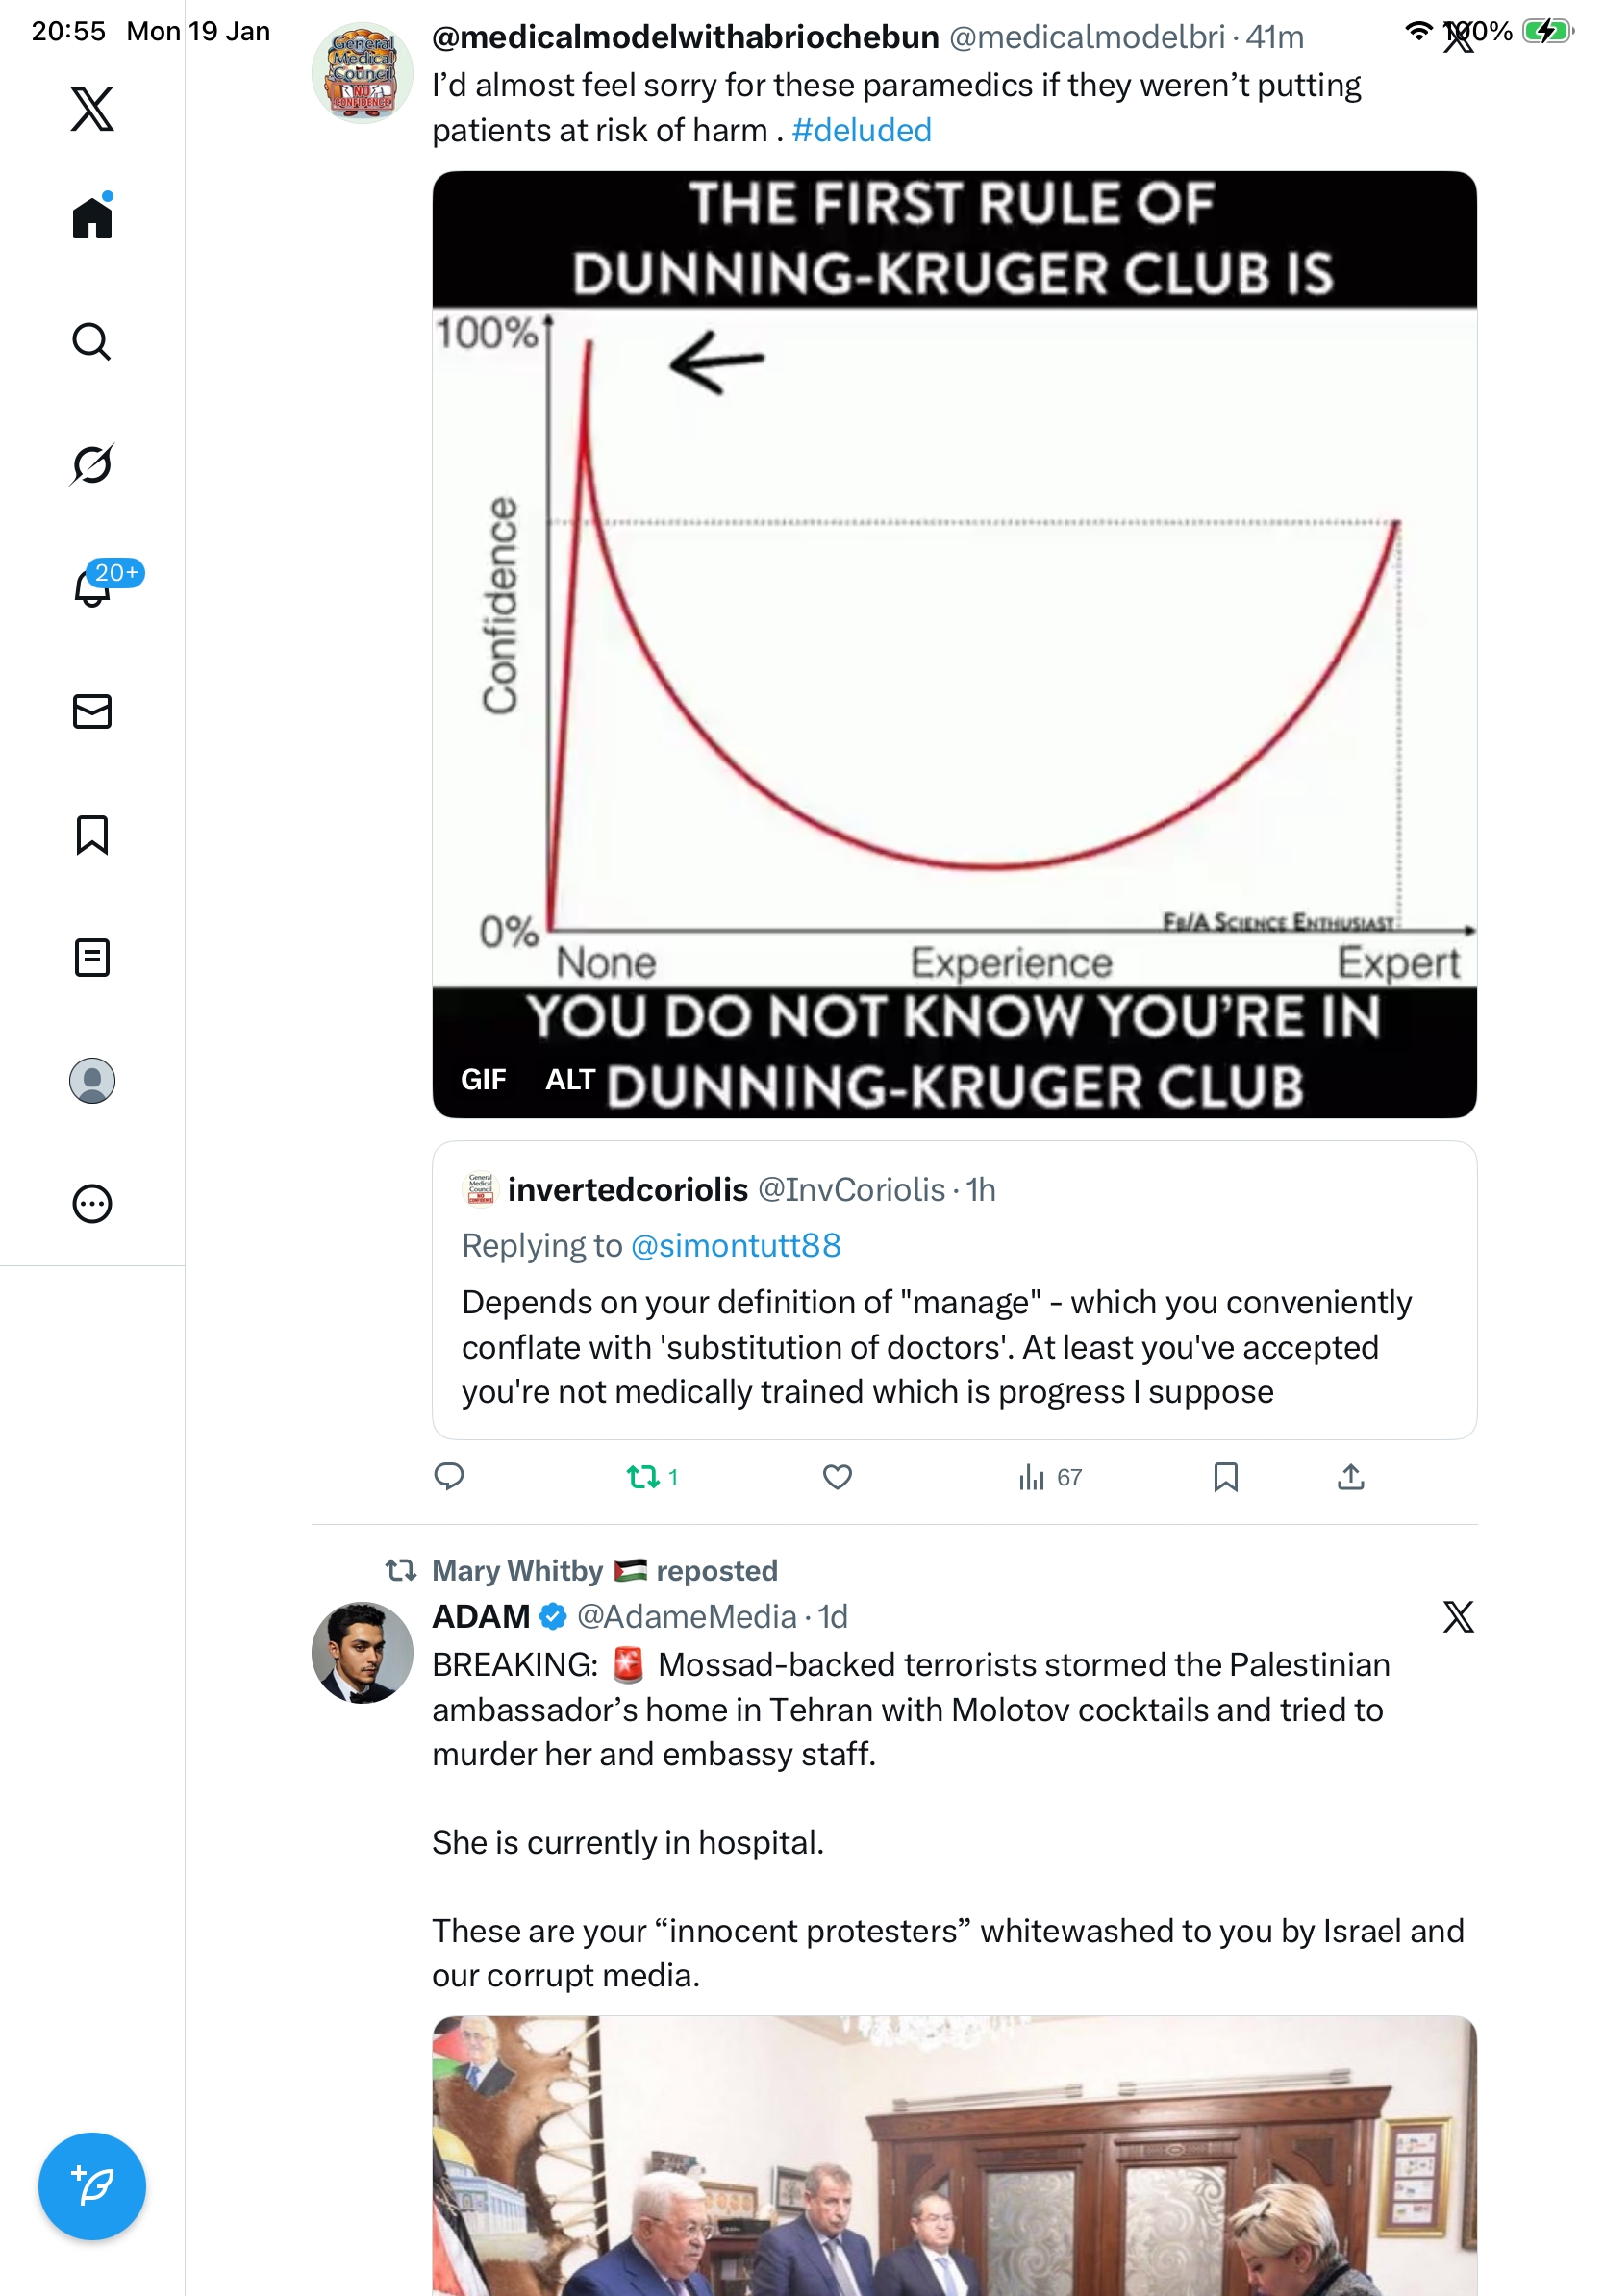Open the #deluded hashtag
The height and width of the screenshot is (2296, 1604).
pyautogui.click(x=861, y=130)
